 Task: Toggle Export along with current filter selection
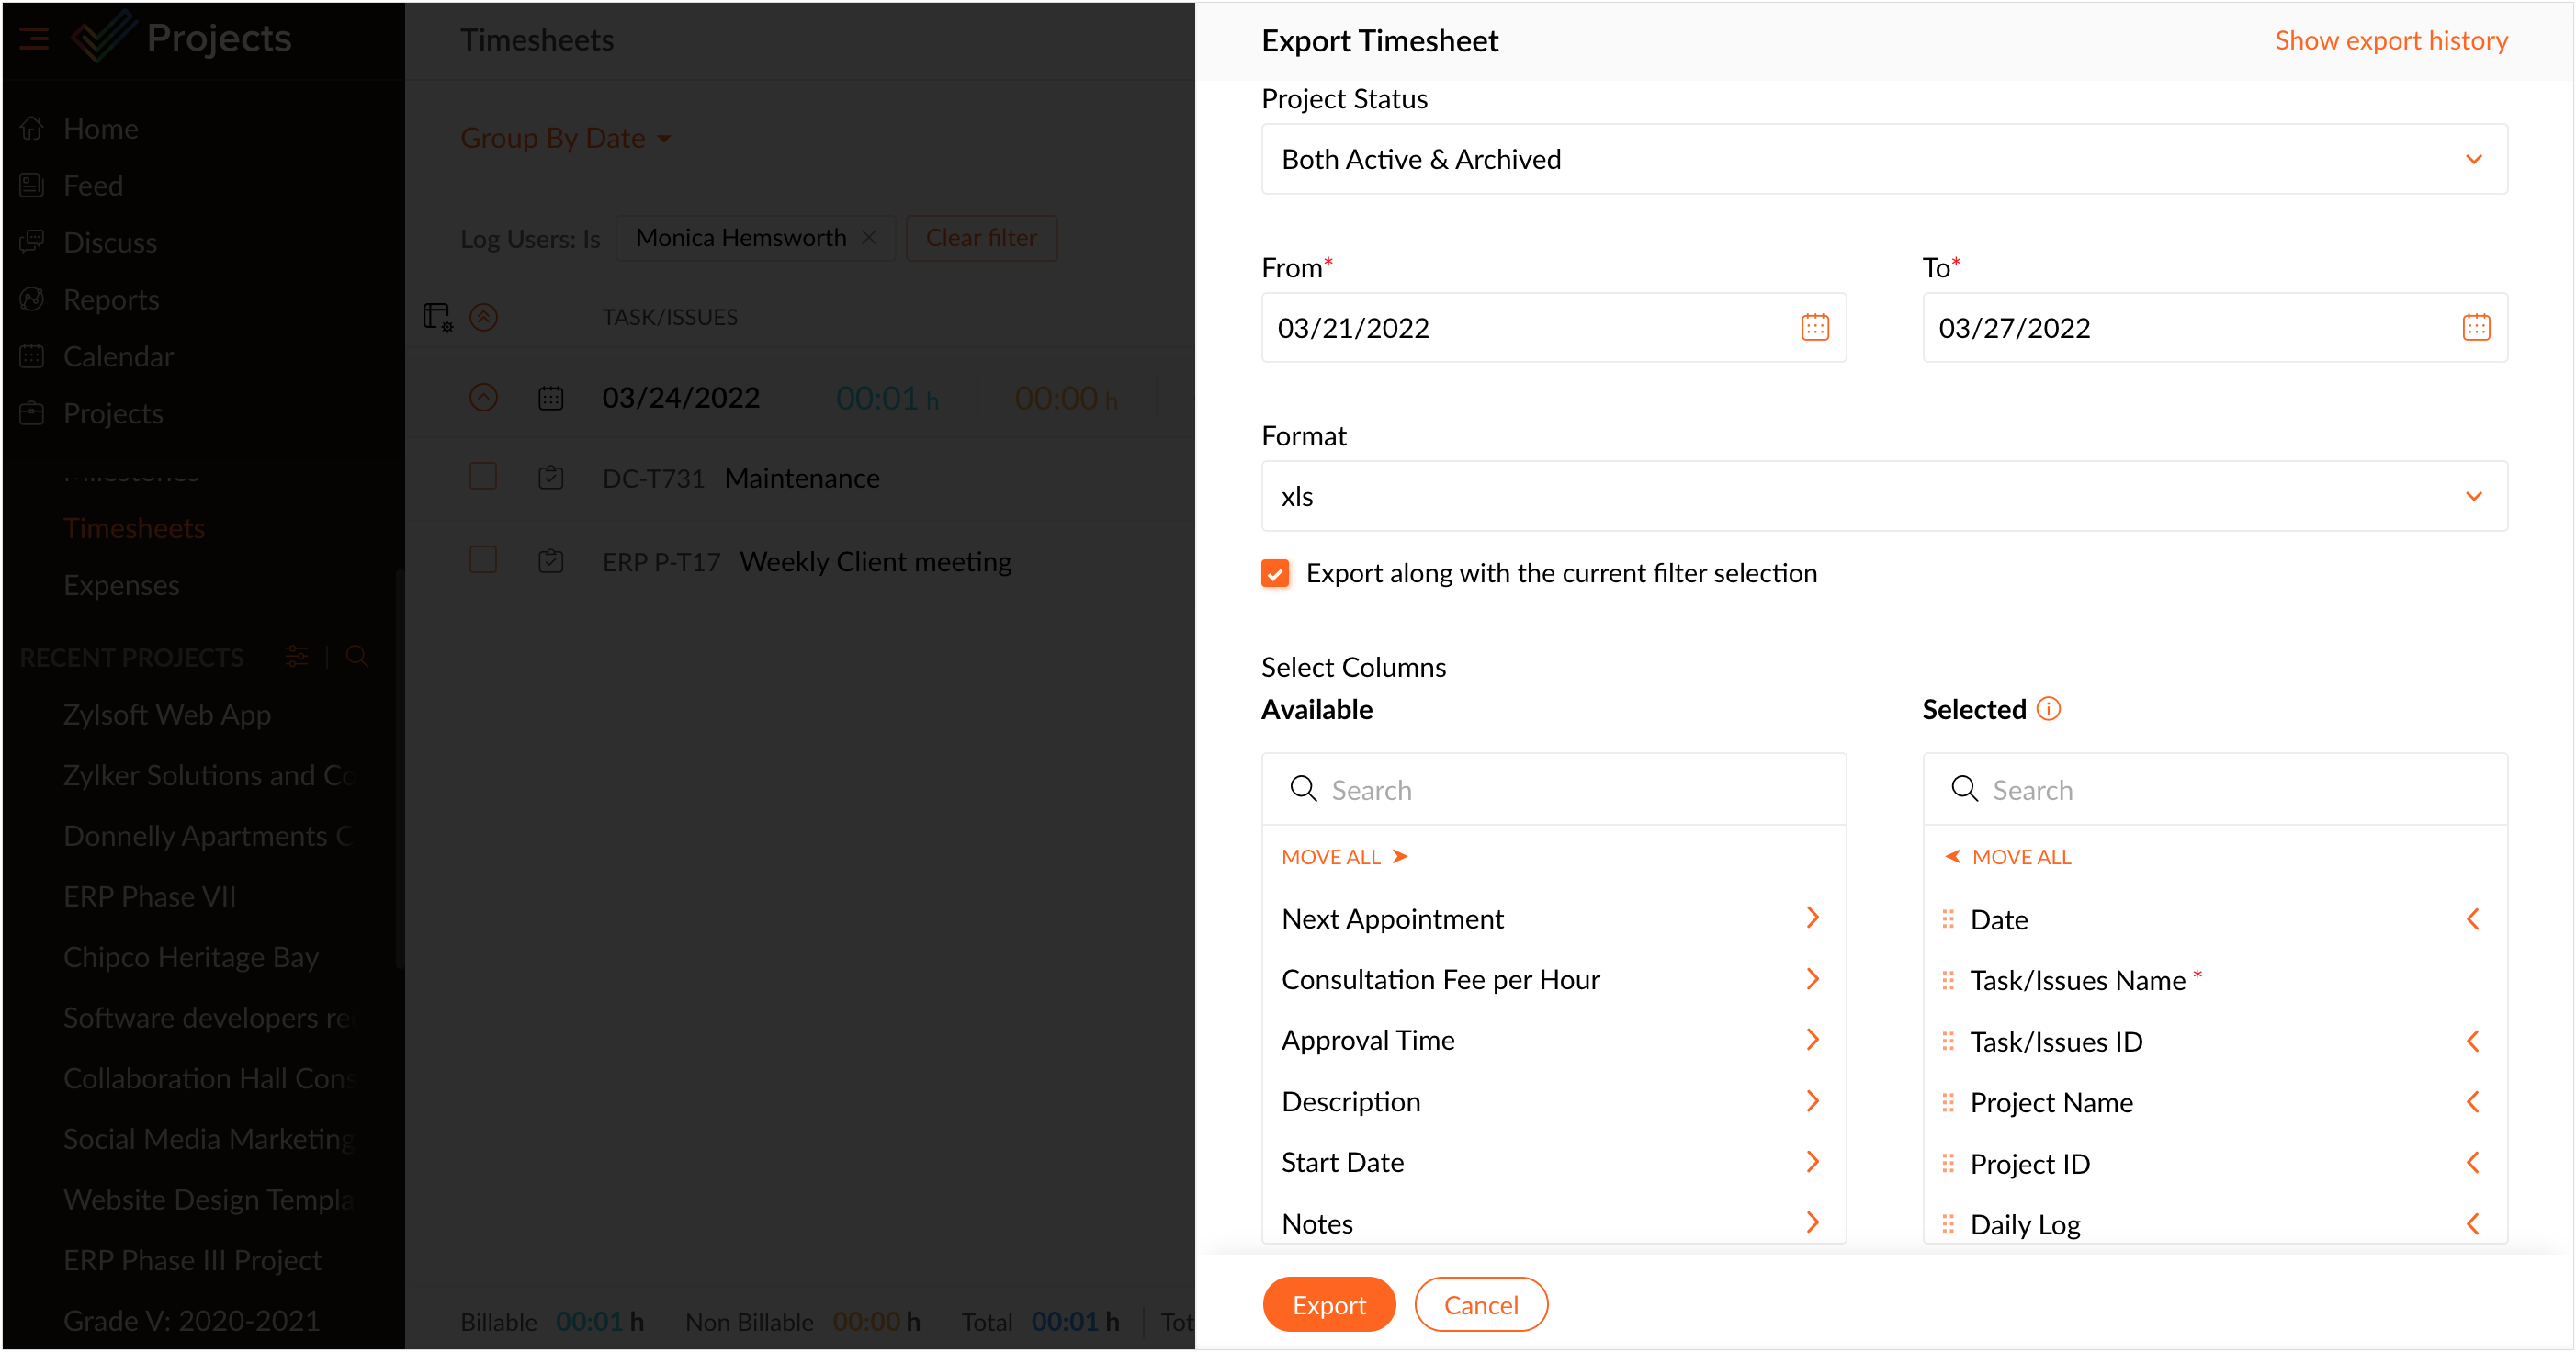coord(1274,573)
